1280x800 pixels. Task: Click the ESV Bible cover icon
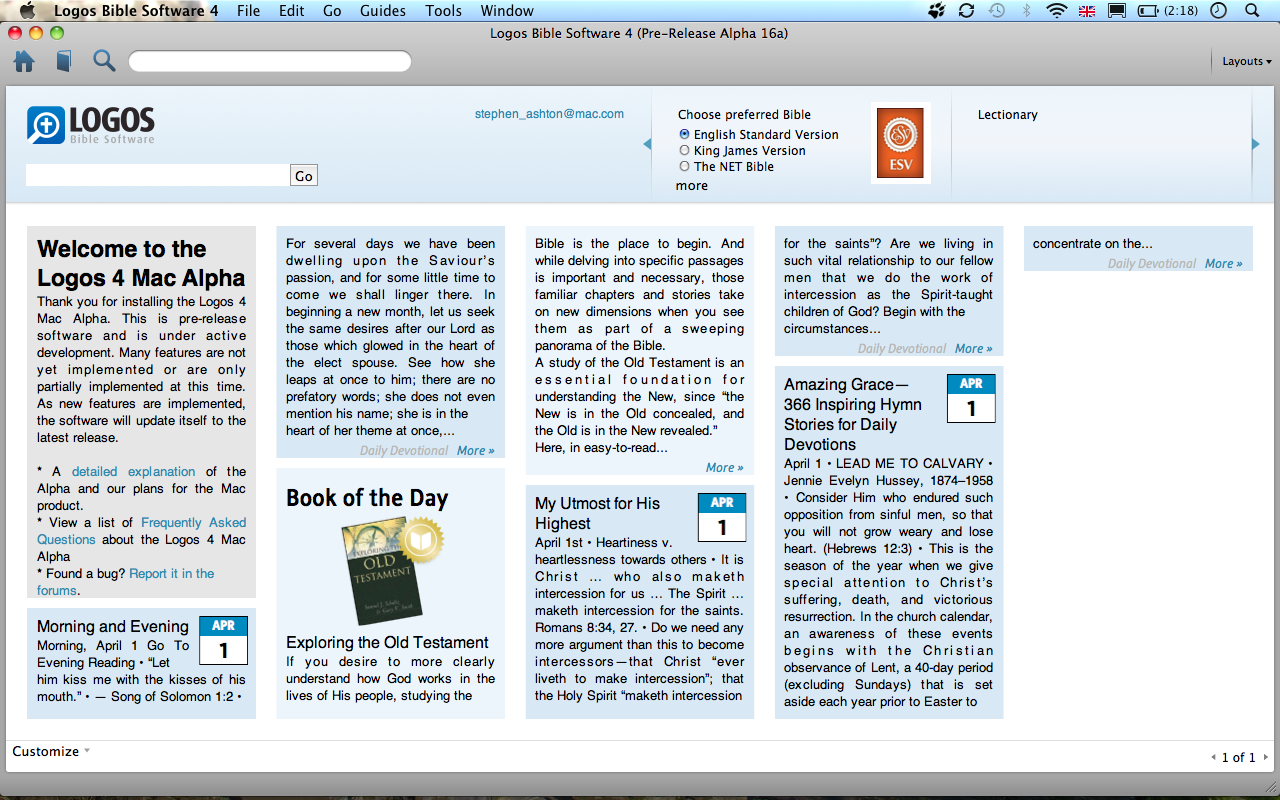pos(900,143)
